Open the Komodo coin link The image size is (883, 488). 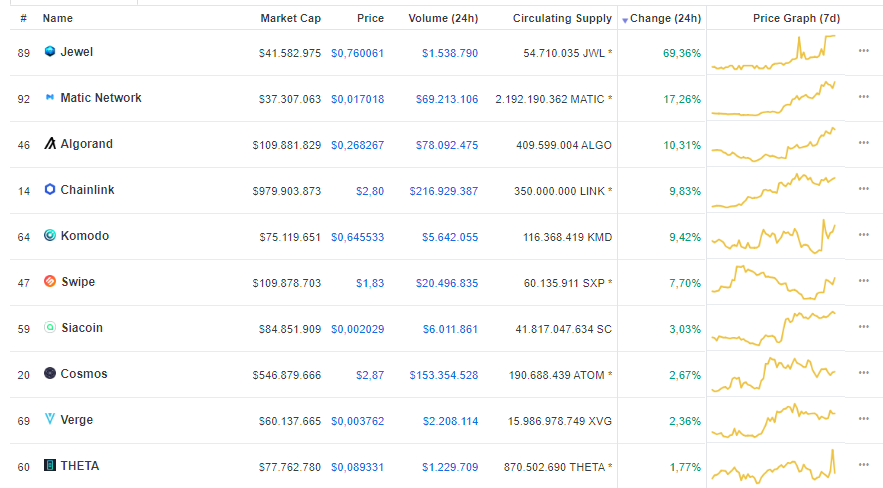coord(84,236)
